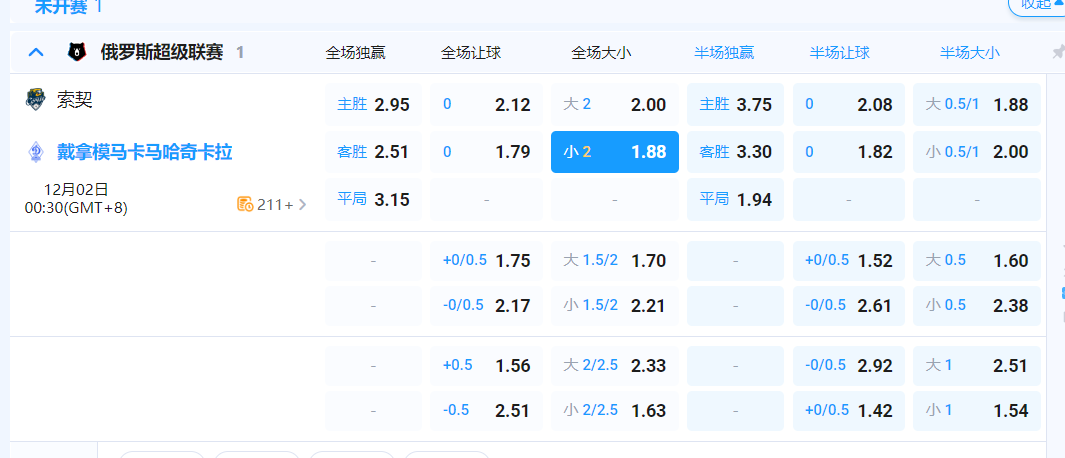Click match date 12月02日
This screenshot has height=458, width=1065.
[x=76, y=190]
